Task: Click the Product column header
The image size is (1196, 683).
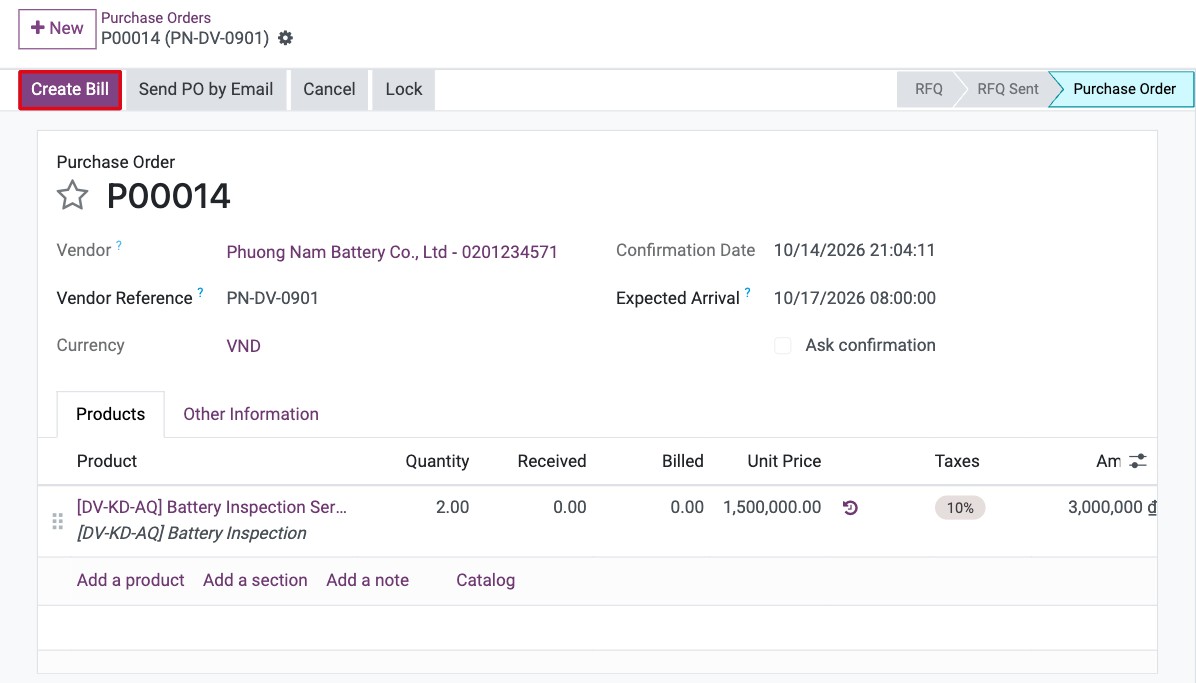Action: click(x=107, y=461)
